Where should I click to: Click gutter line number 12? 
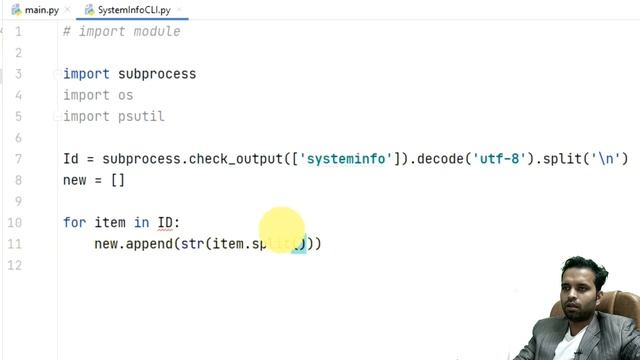pyautogui.click(x=15, y=265)
